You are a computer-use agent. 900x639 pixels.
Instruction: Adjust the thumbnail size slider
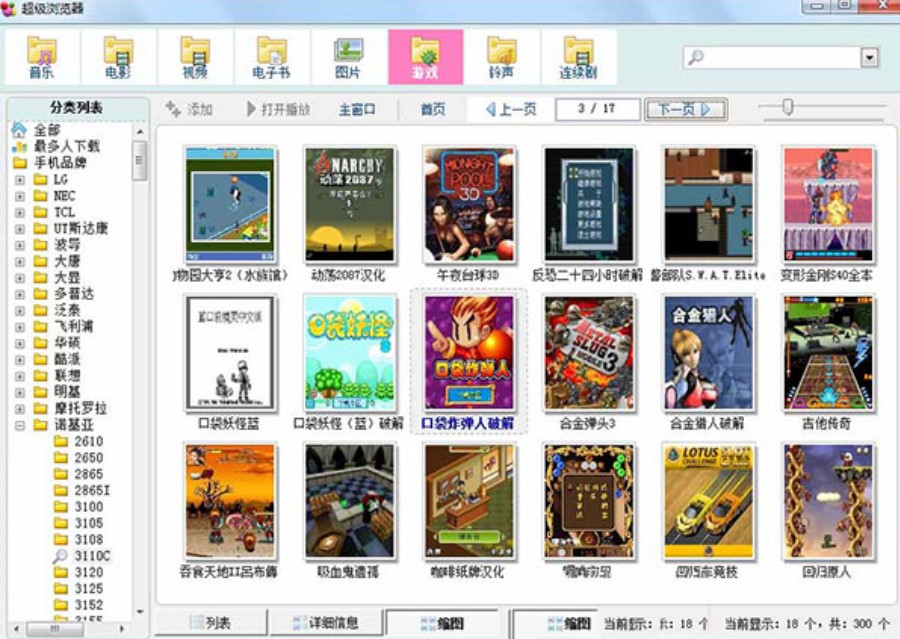(788, 108)
